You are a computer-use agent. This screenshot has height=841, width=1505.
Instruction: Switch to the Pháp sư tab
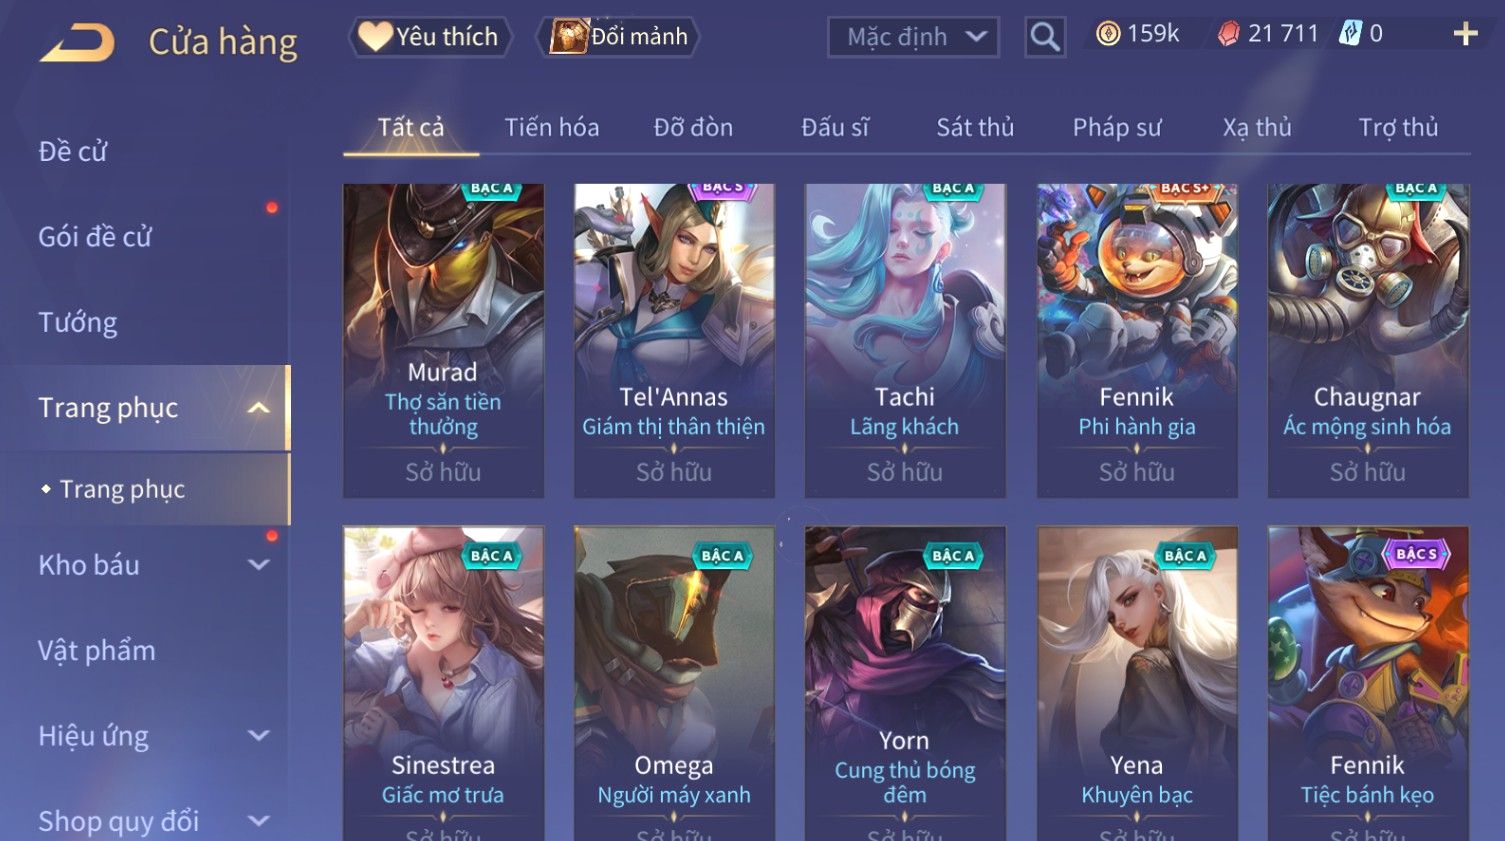pos(1117,127)
